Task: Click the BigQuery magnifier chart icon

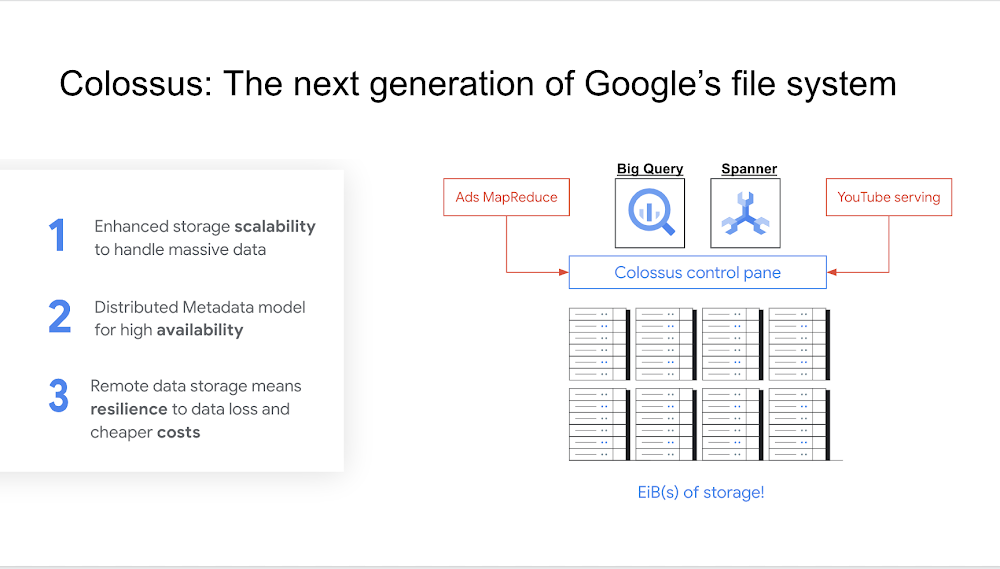Action: tap(650, 213)
